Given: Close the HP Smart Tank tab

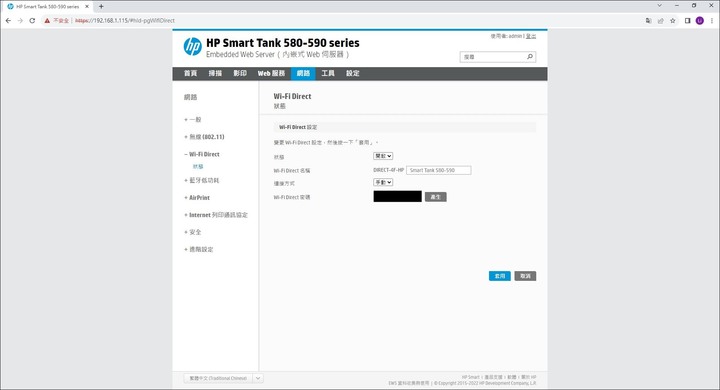Looking at the screenshot, I should [x=87, y=6].
